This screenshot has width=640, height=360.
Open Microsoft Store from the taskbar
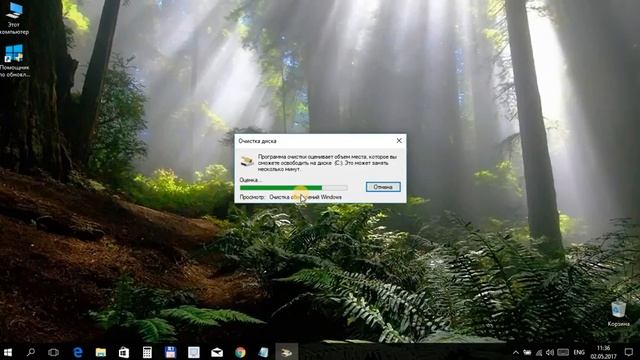coord(124,352)
